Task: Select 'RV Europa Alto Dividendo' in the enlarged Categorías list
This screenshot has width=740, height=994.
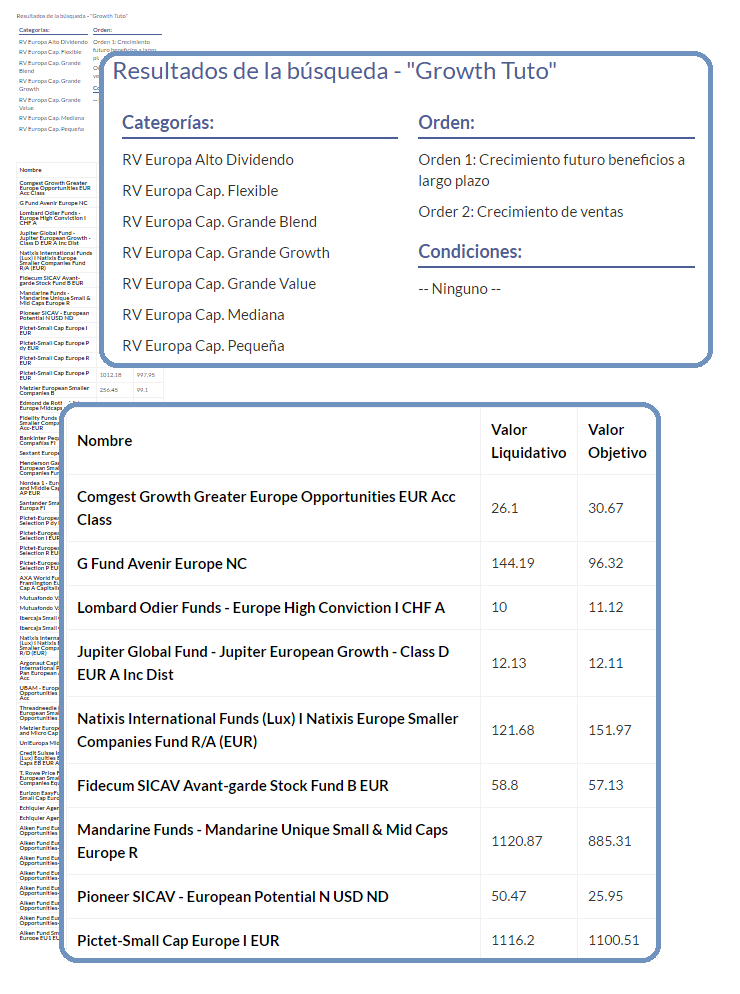Action: (208, 160)
